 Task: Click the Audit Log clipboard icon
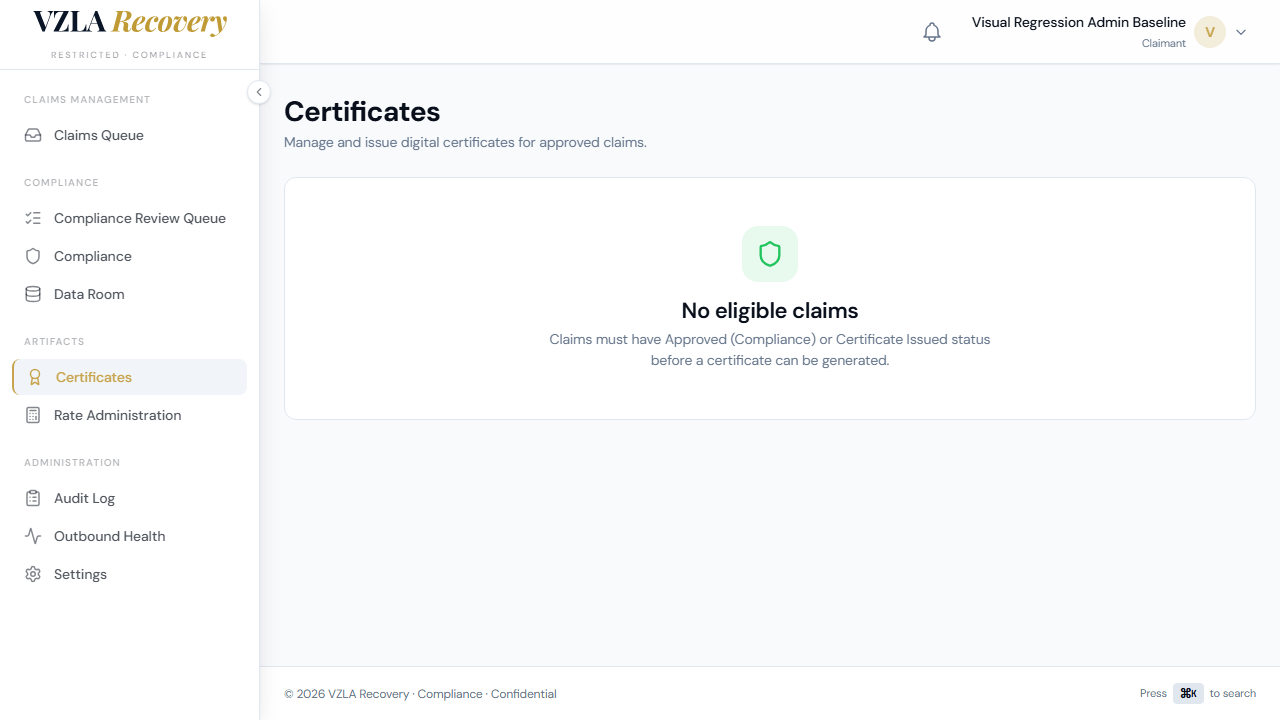click(33, 498)
